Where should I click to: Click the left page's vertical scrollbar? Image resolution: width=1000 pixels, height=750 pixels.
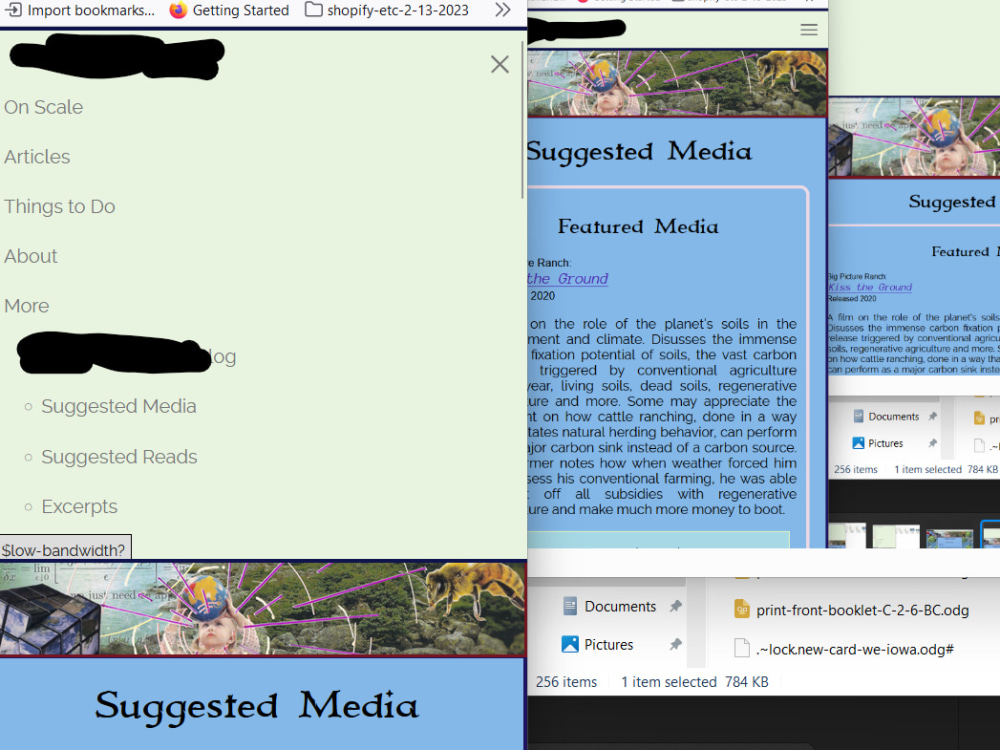coord(523,120)
